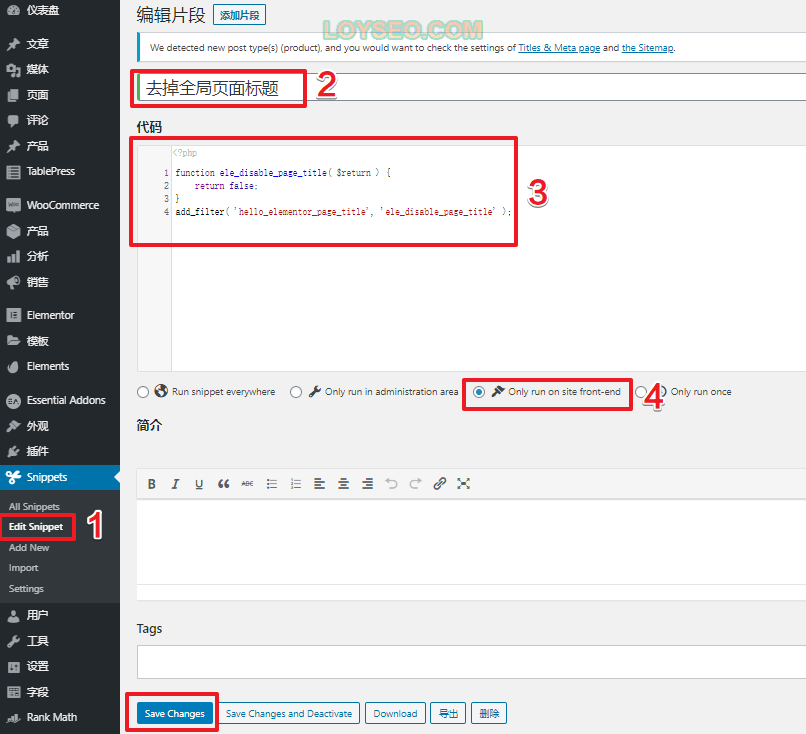
Task: Undo the last edit in the description
Action: pos(391,484)
